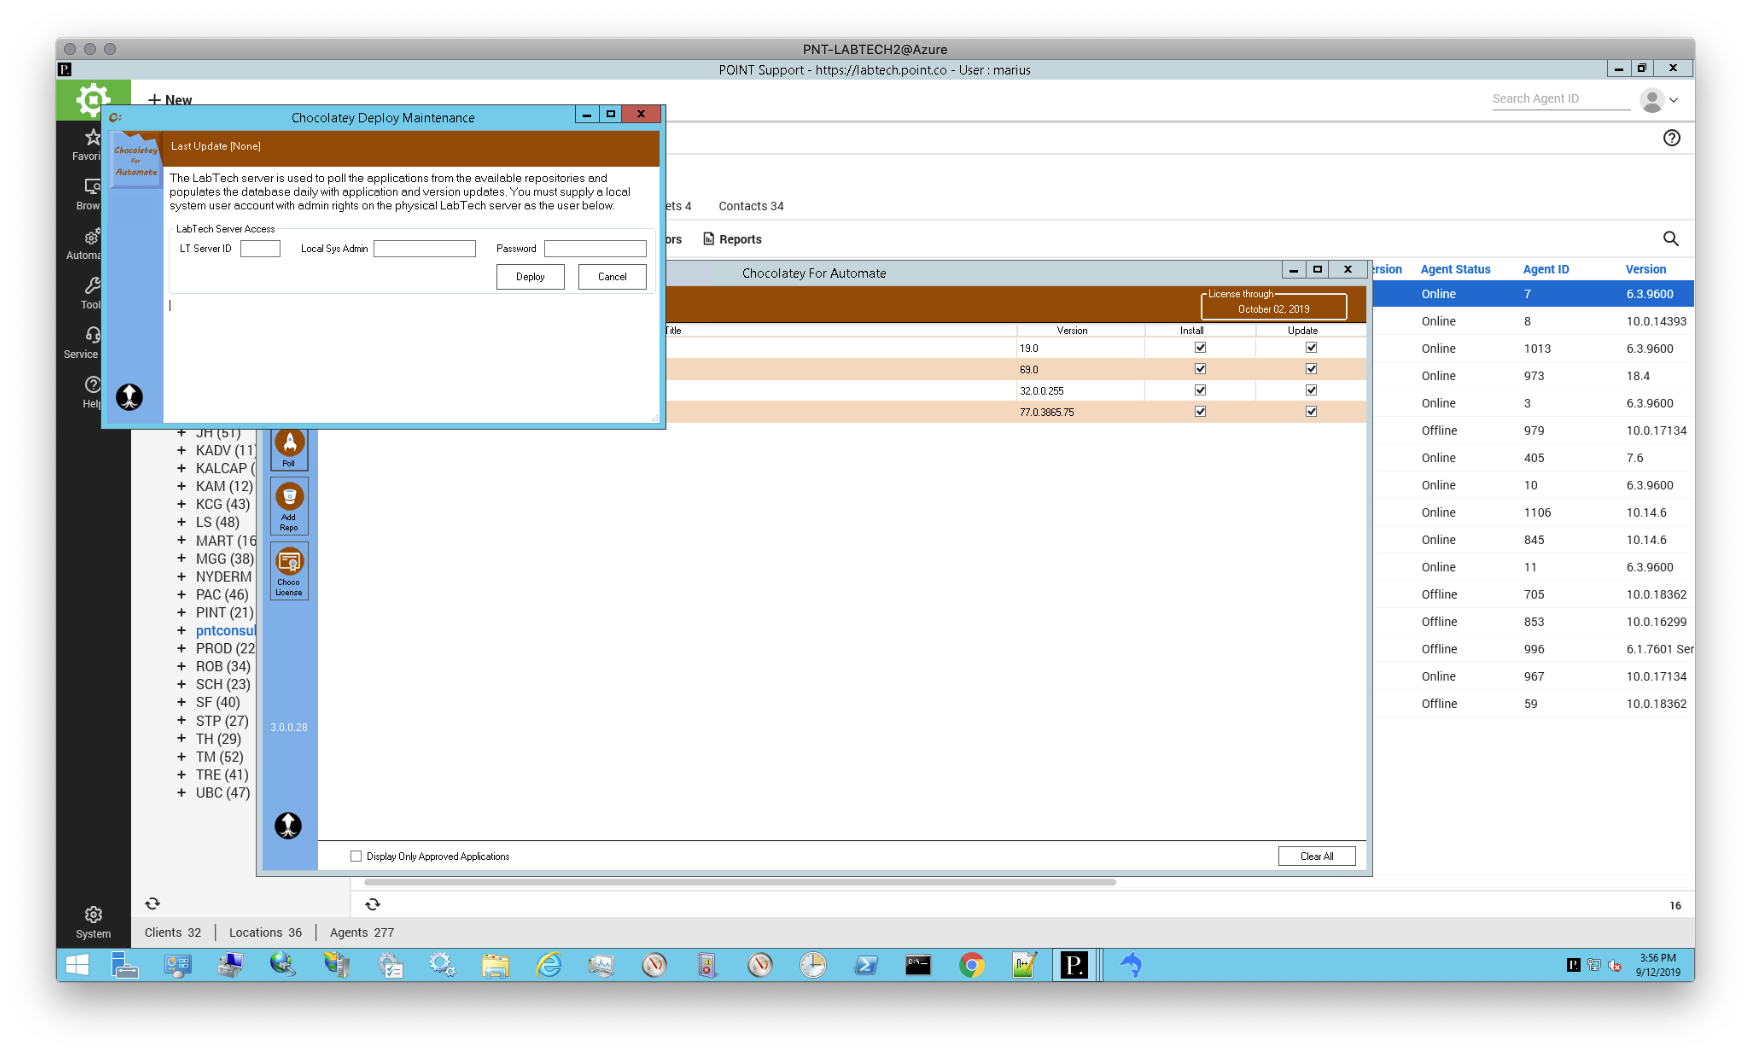Expand the MGG (38) client node
Image resolution: width=1751 pixels, height=1056 pixels.
click(181, 559)
